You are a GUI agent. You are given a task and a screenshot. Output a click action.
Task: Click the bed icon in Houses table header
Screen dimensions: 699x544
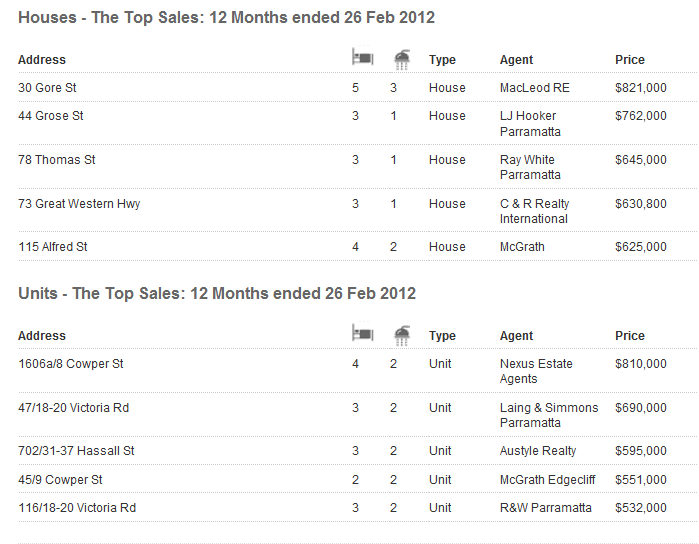[x=362, y=58]
